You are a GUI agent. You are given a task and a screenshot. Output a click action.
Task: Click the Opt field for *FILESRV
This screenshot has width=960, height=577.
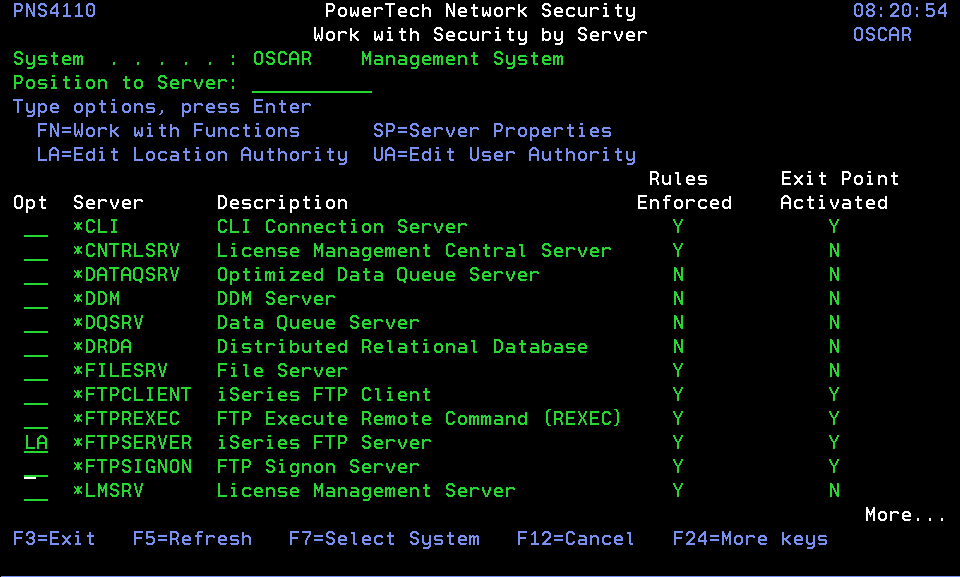[36, 371]
